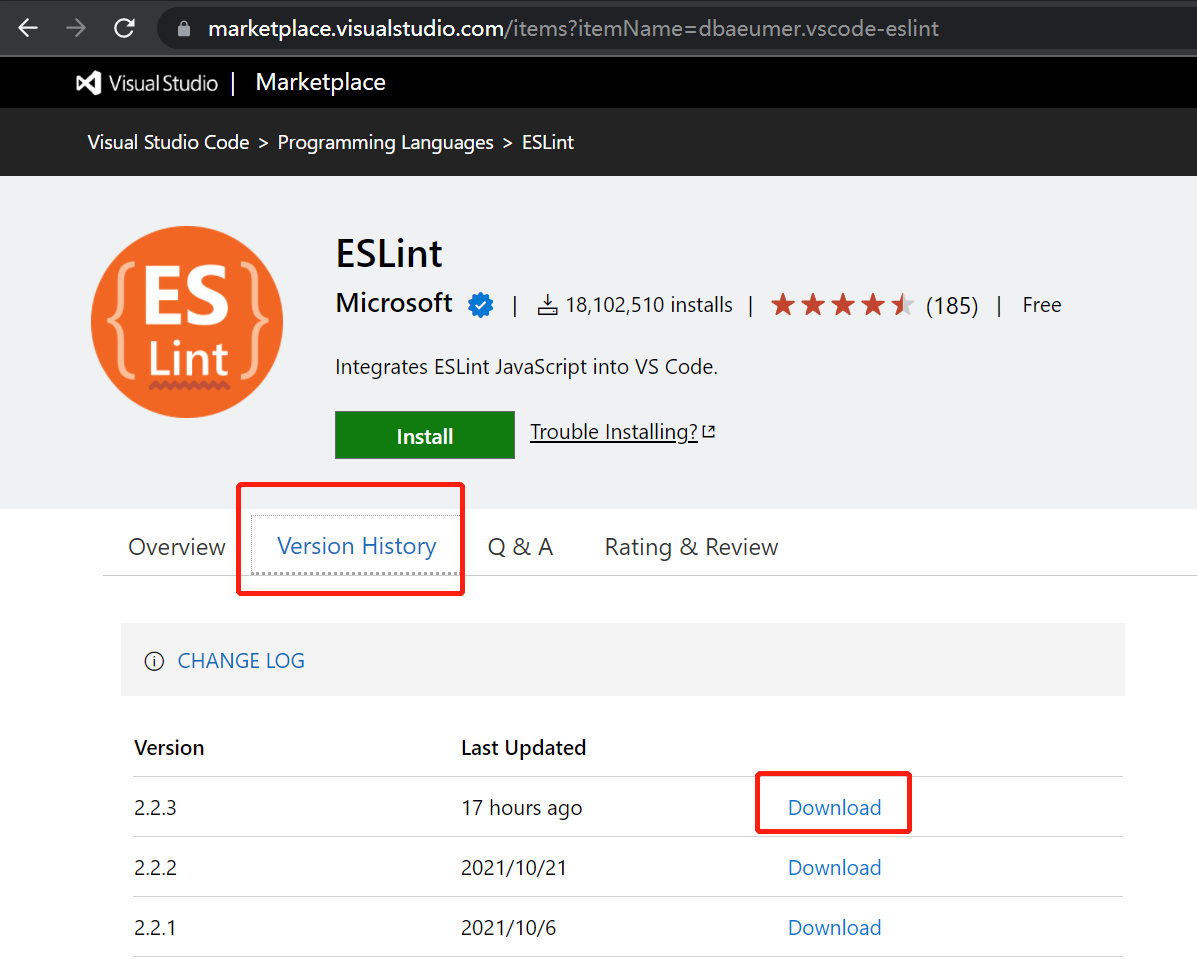The width and height of the screenshot is (1197, 963).
Task: Navigate to the Programming Languages breadcrumb
Action: tap(385, 142)
